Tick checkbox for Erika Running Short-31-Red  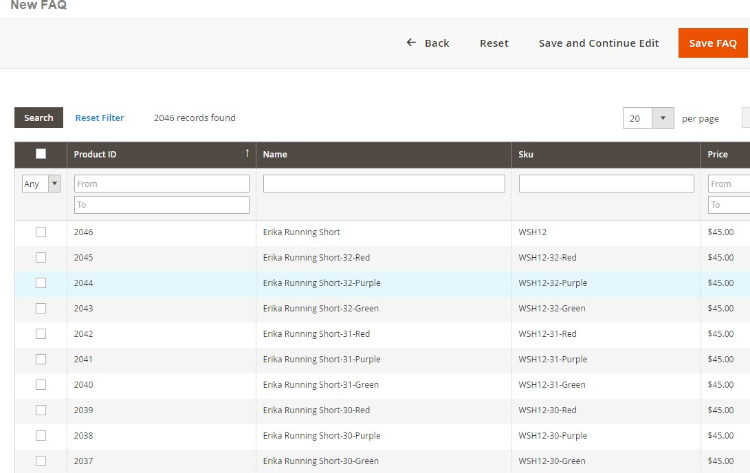click(41, 334)
